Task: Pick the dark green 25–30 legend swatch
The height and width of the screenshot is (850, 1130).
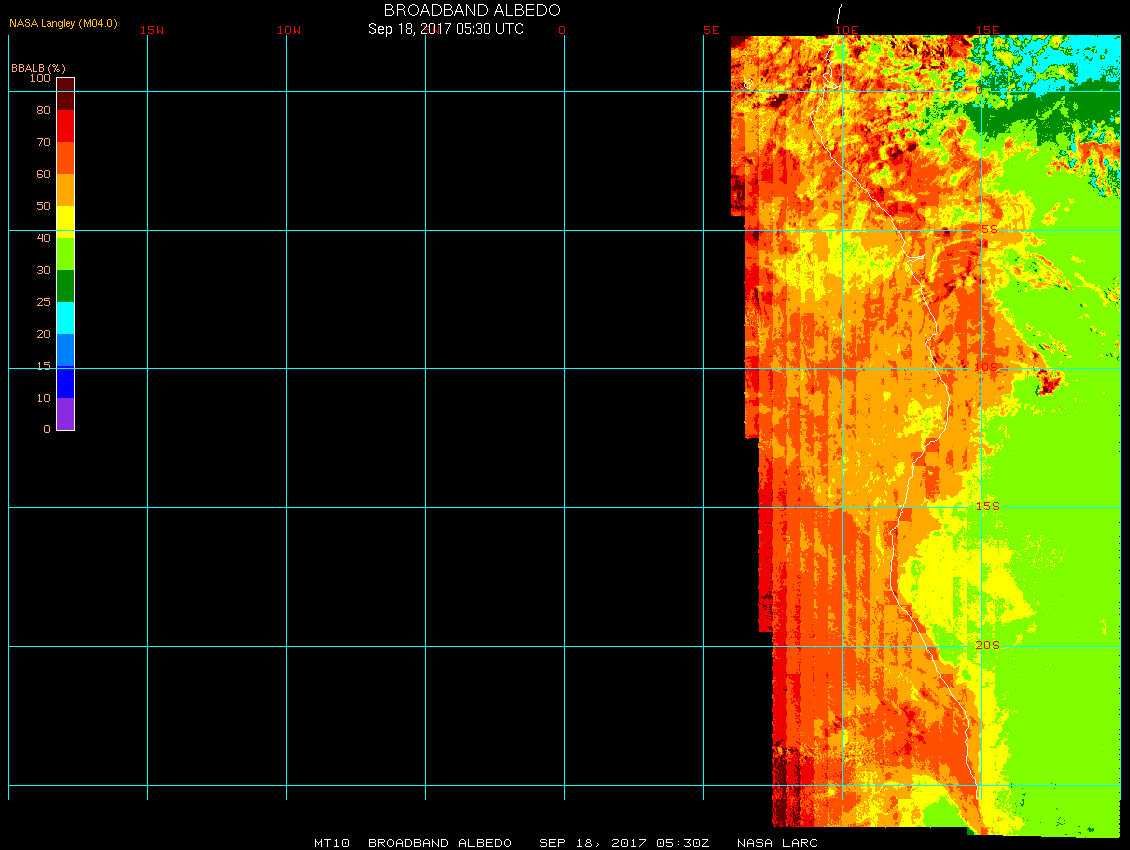Action: point(66,285)
